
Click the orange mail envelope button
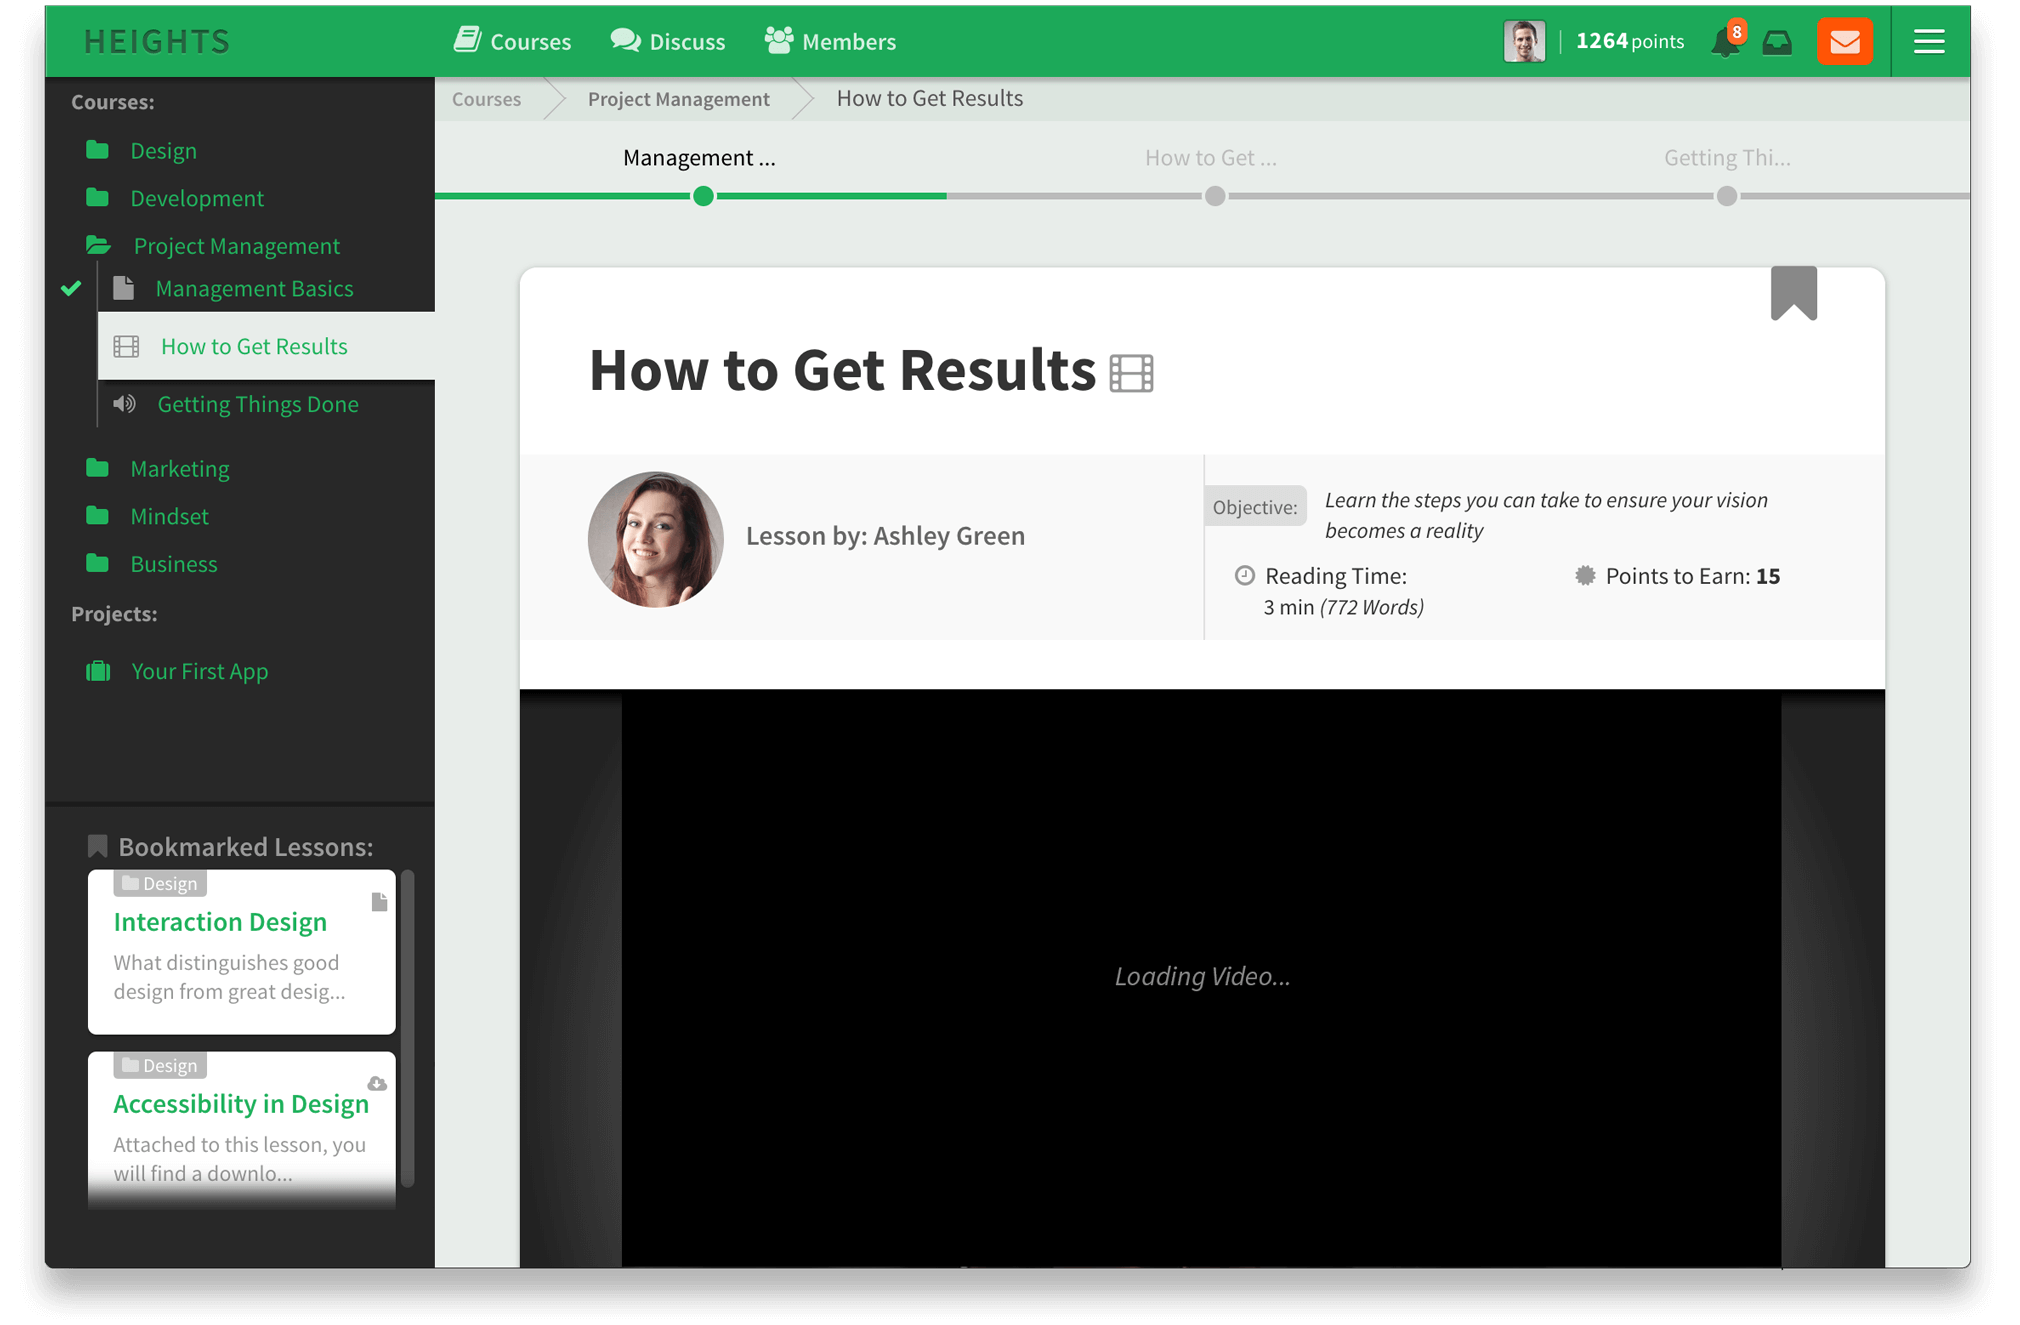point(1844,42)
